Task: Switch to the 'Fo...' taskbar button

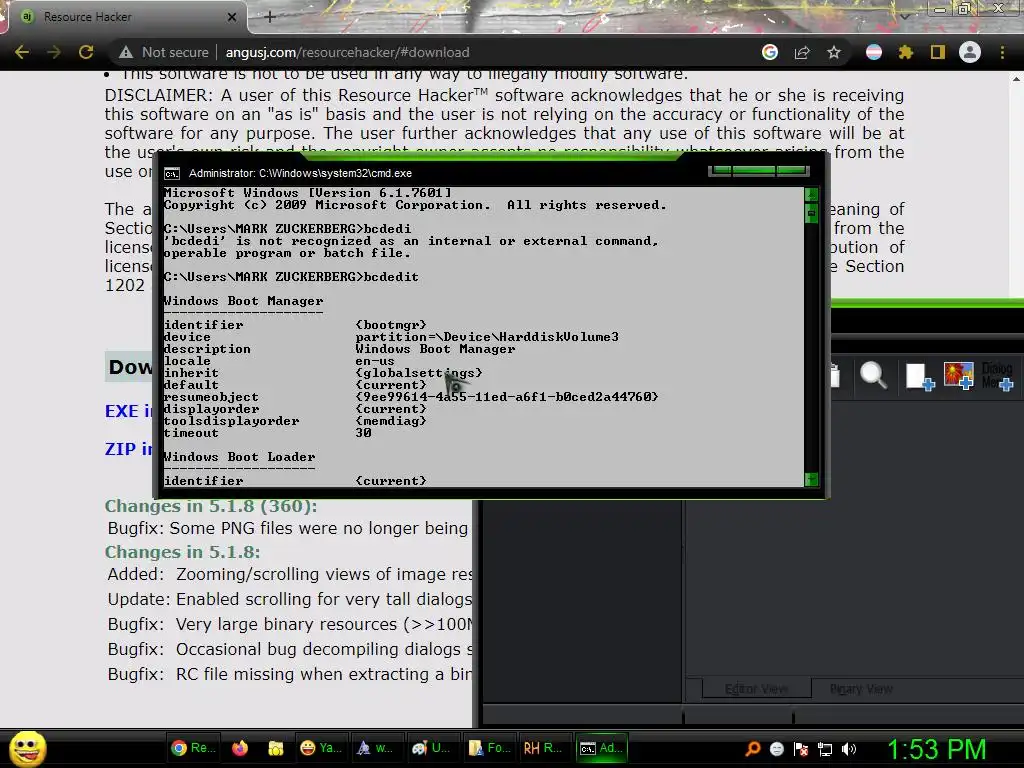Action: click(490, 748)
